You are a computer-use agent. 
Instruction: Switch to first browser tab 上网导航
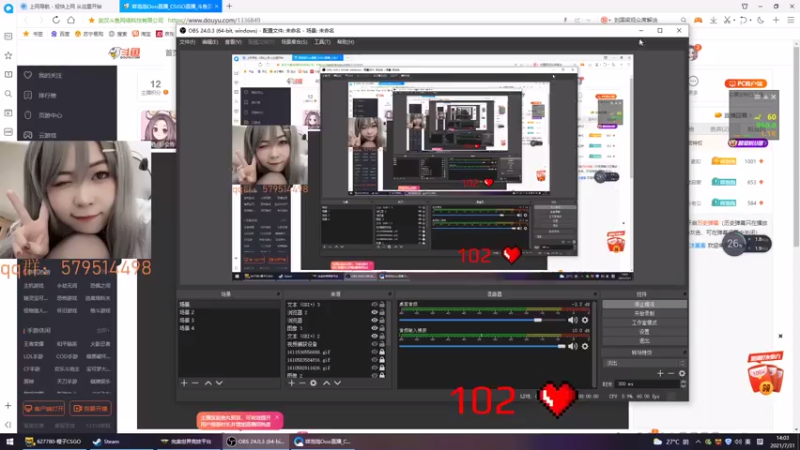point(66,6)
